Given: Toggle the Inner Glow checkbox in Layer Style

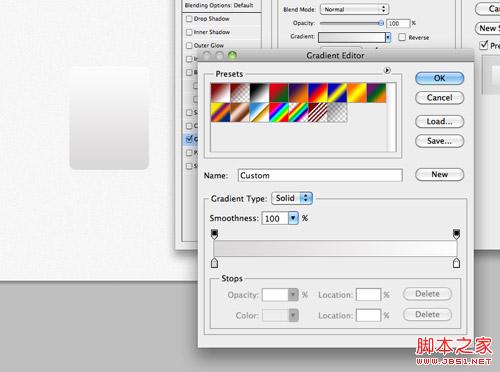Looking at the screenshot, I should (189, 59).
